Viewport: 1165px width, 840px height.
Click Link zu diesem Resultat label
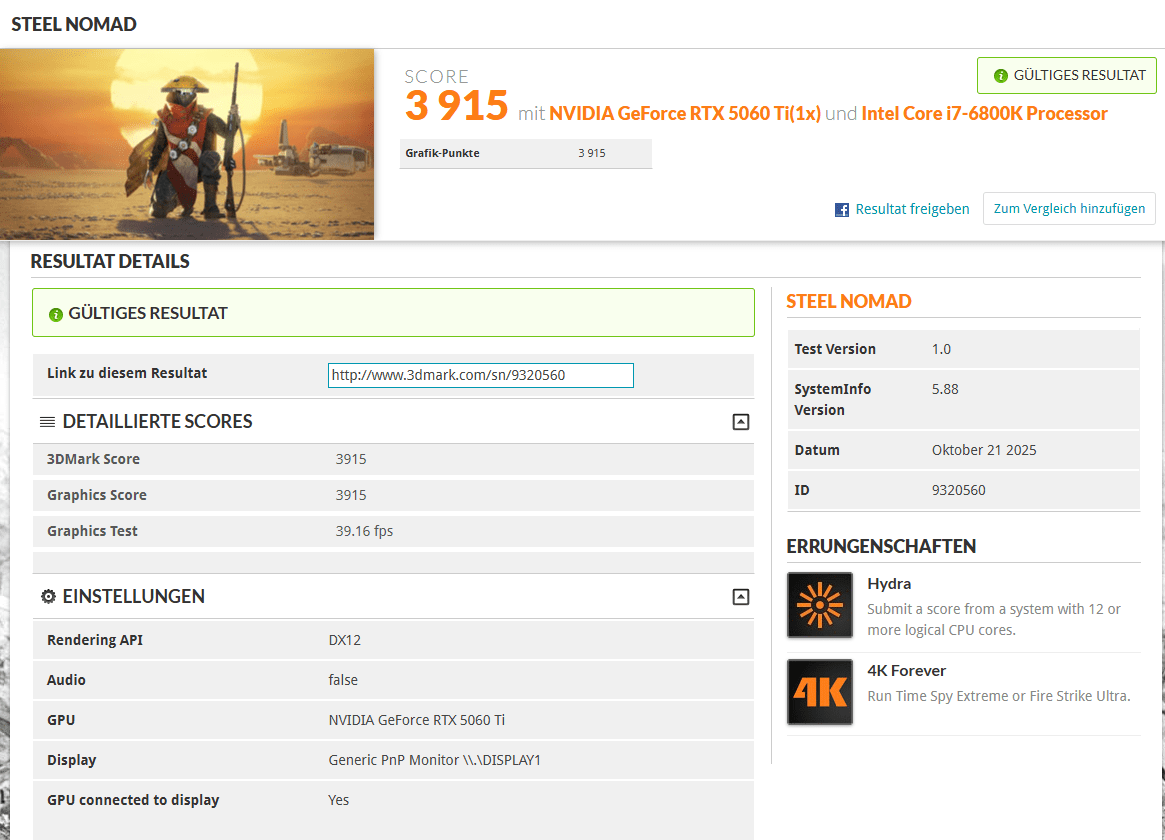tap(127, 374)
